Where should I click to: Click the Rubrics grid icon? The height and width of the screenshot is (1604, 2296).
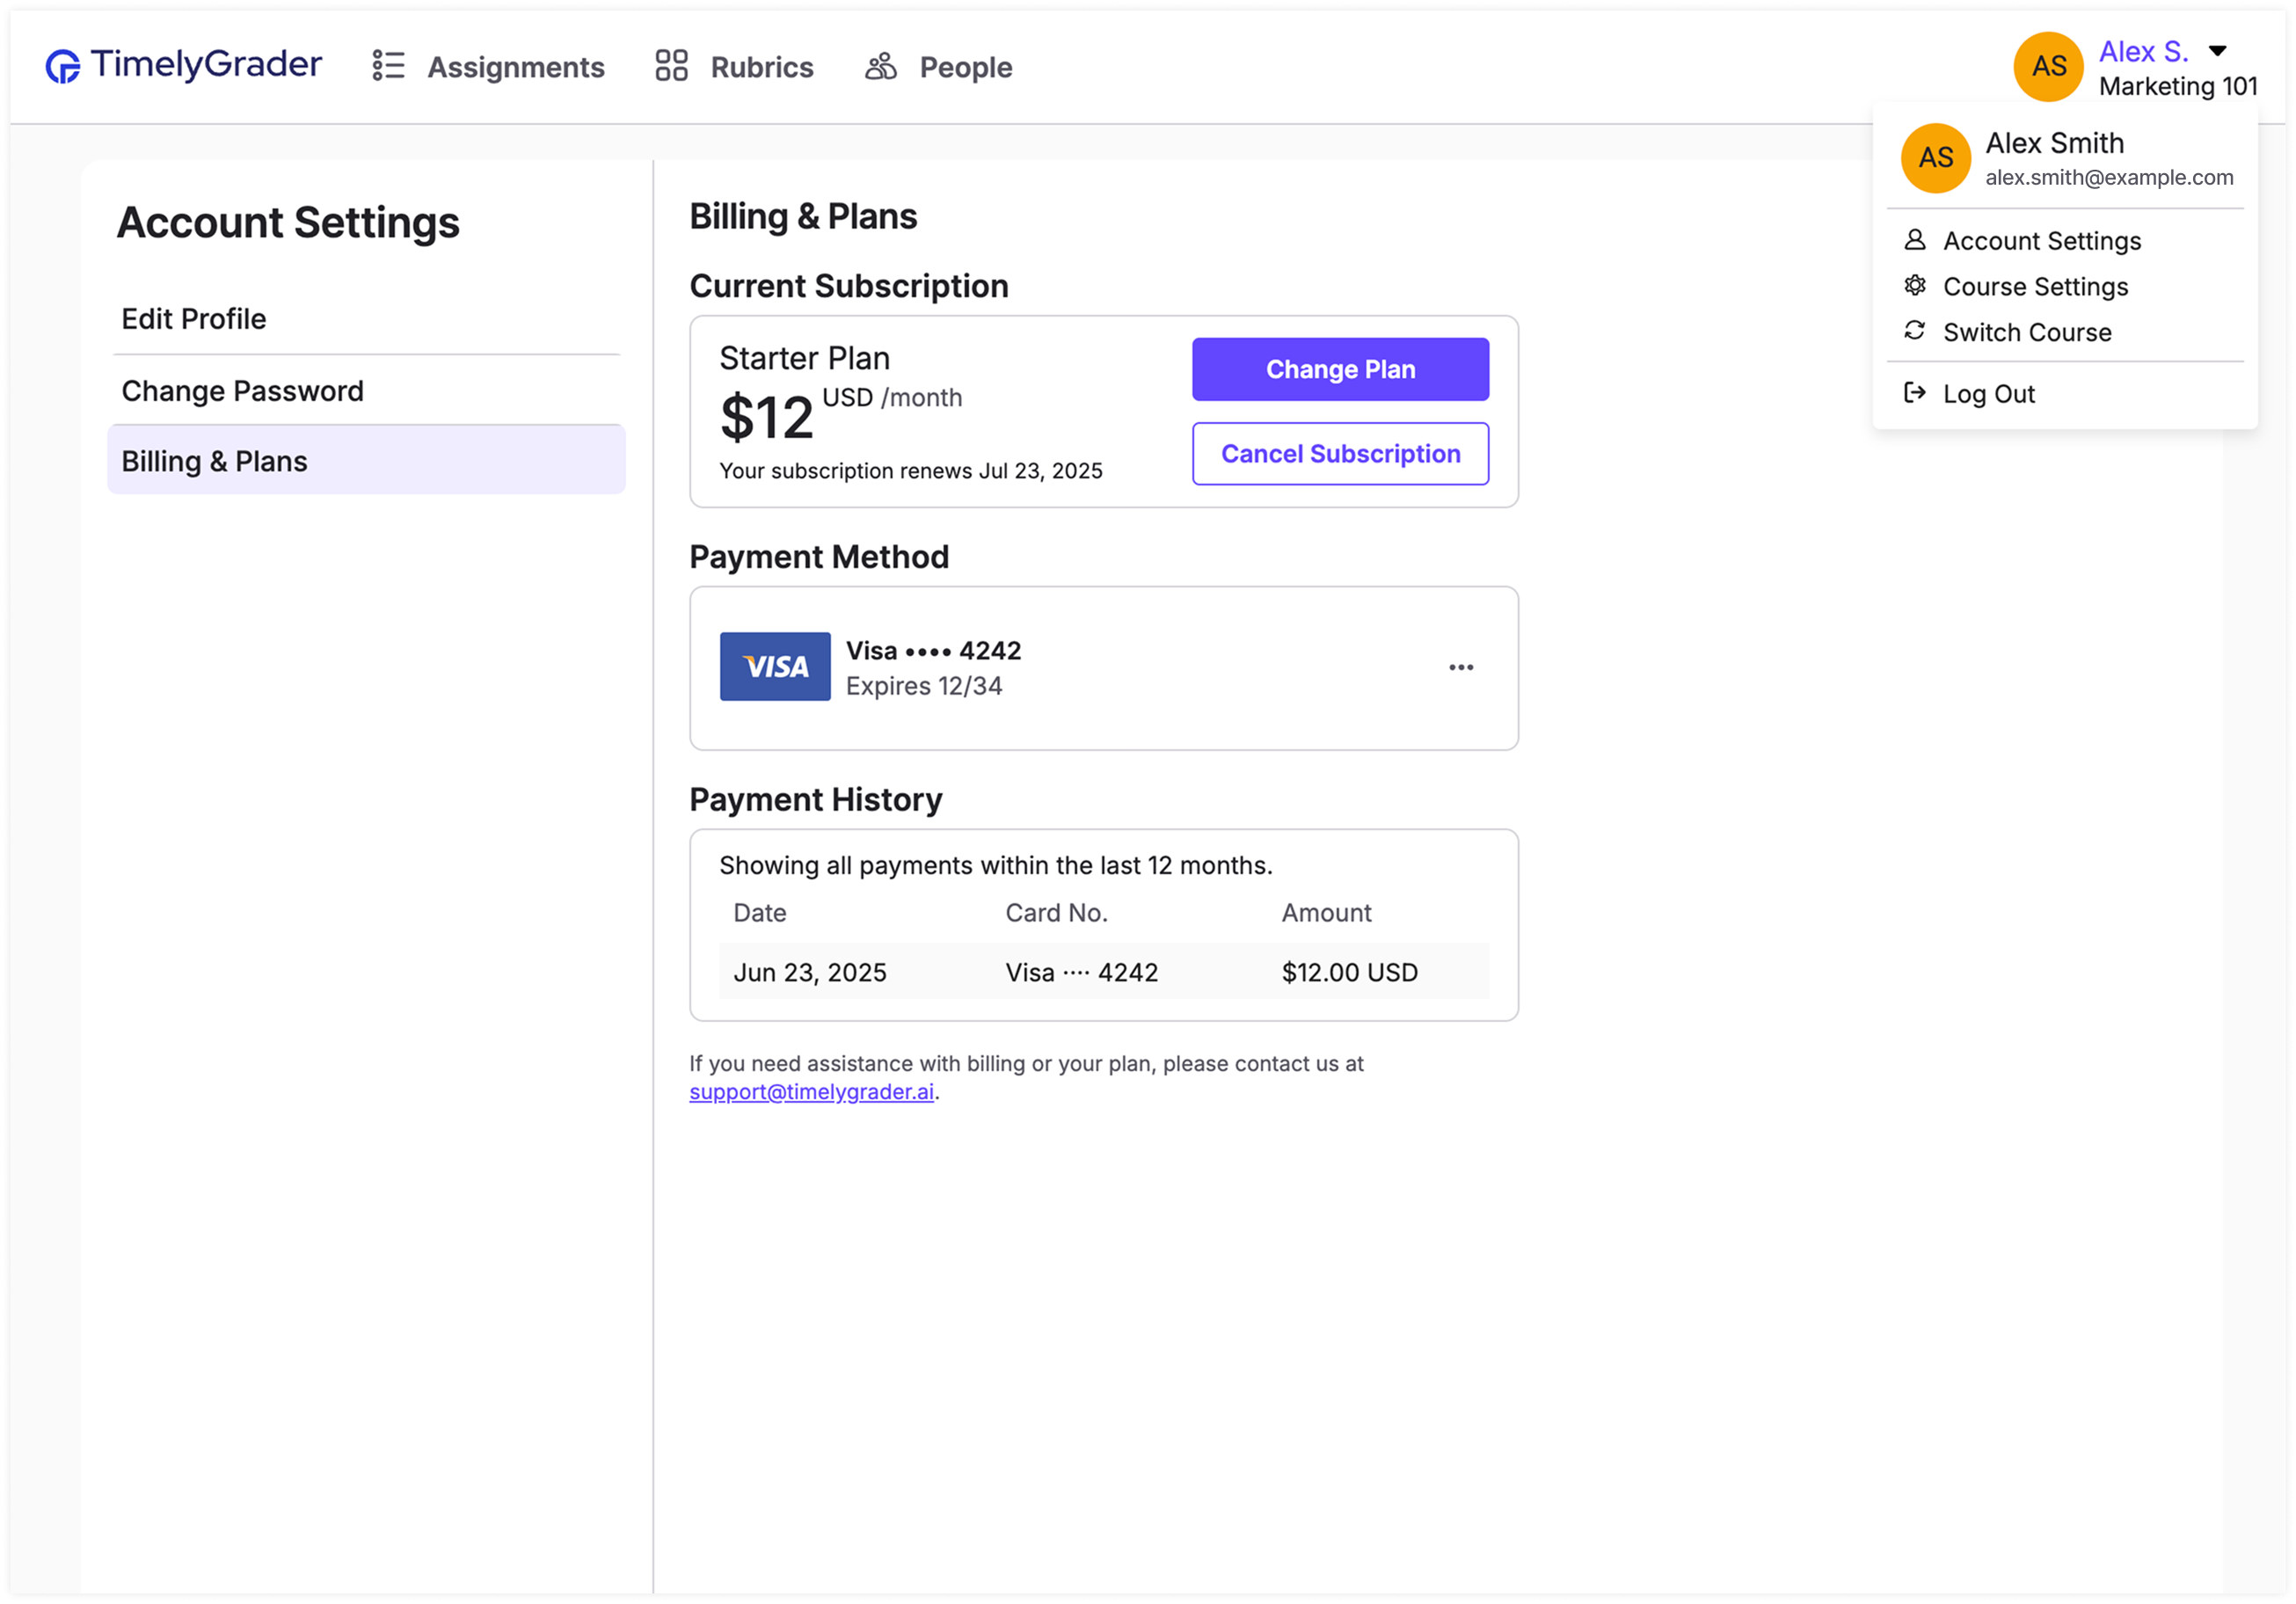click(x=671, y=66)
